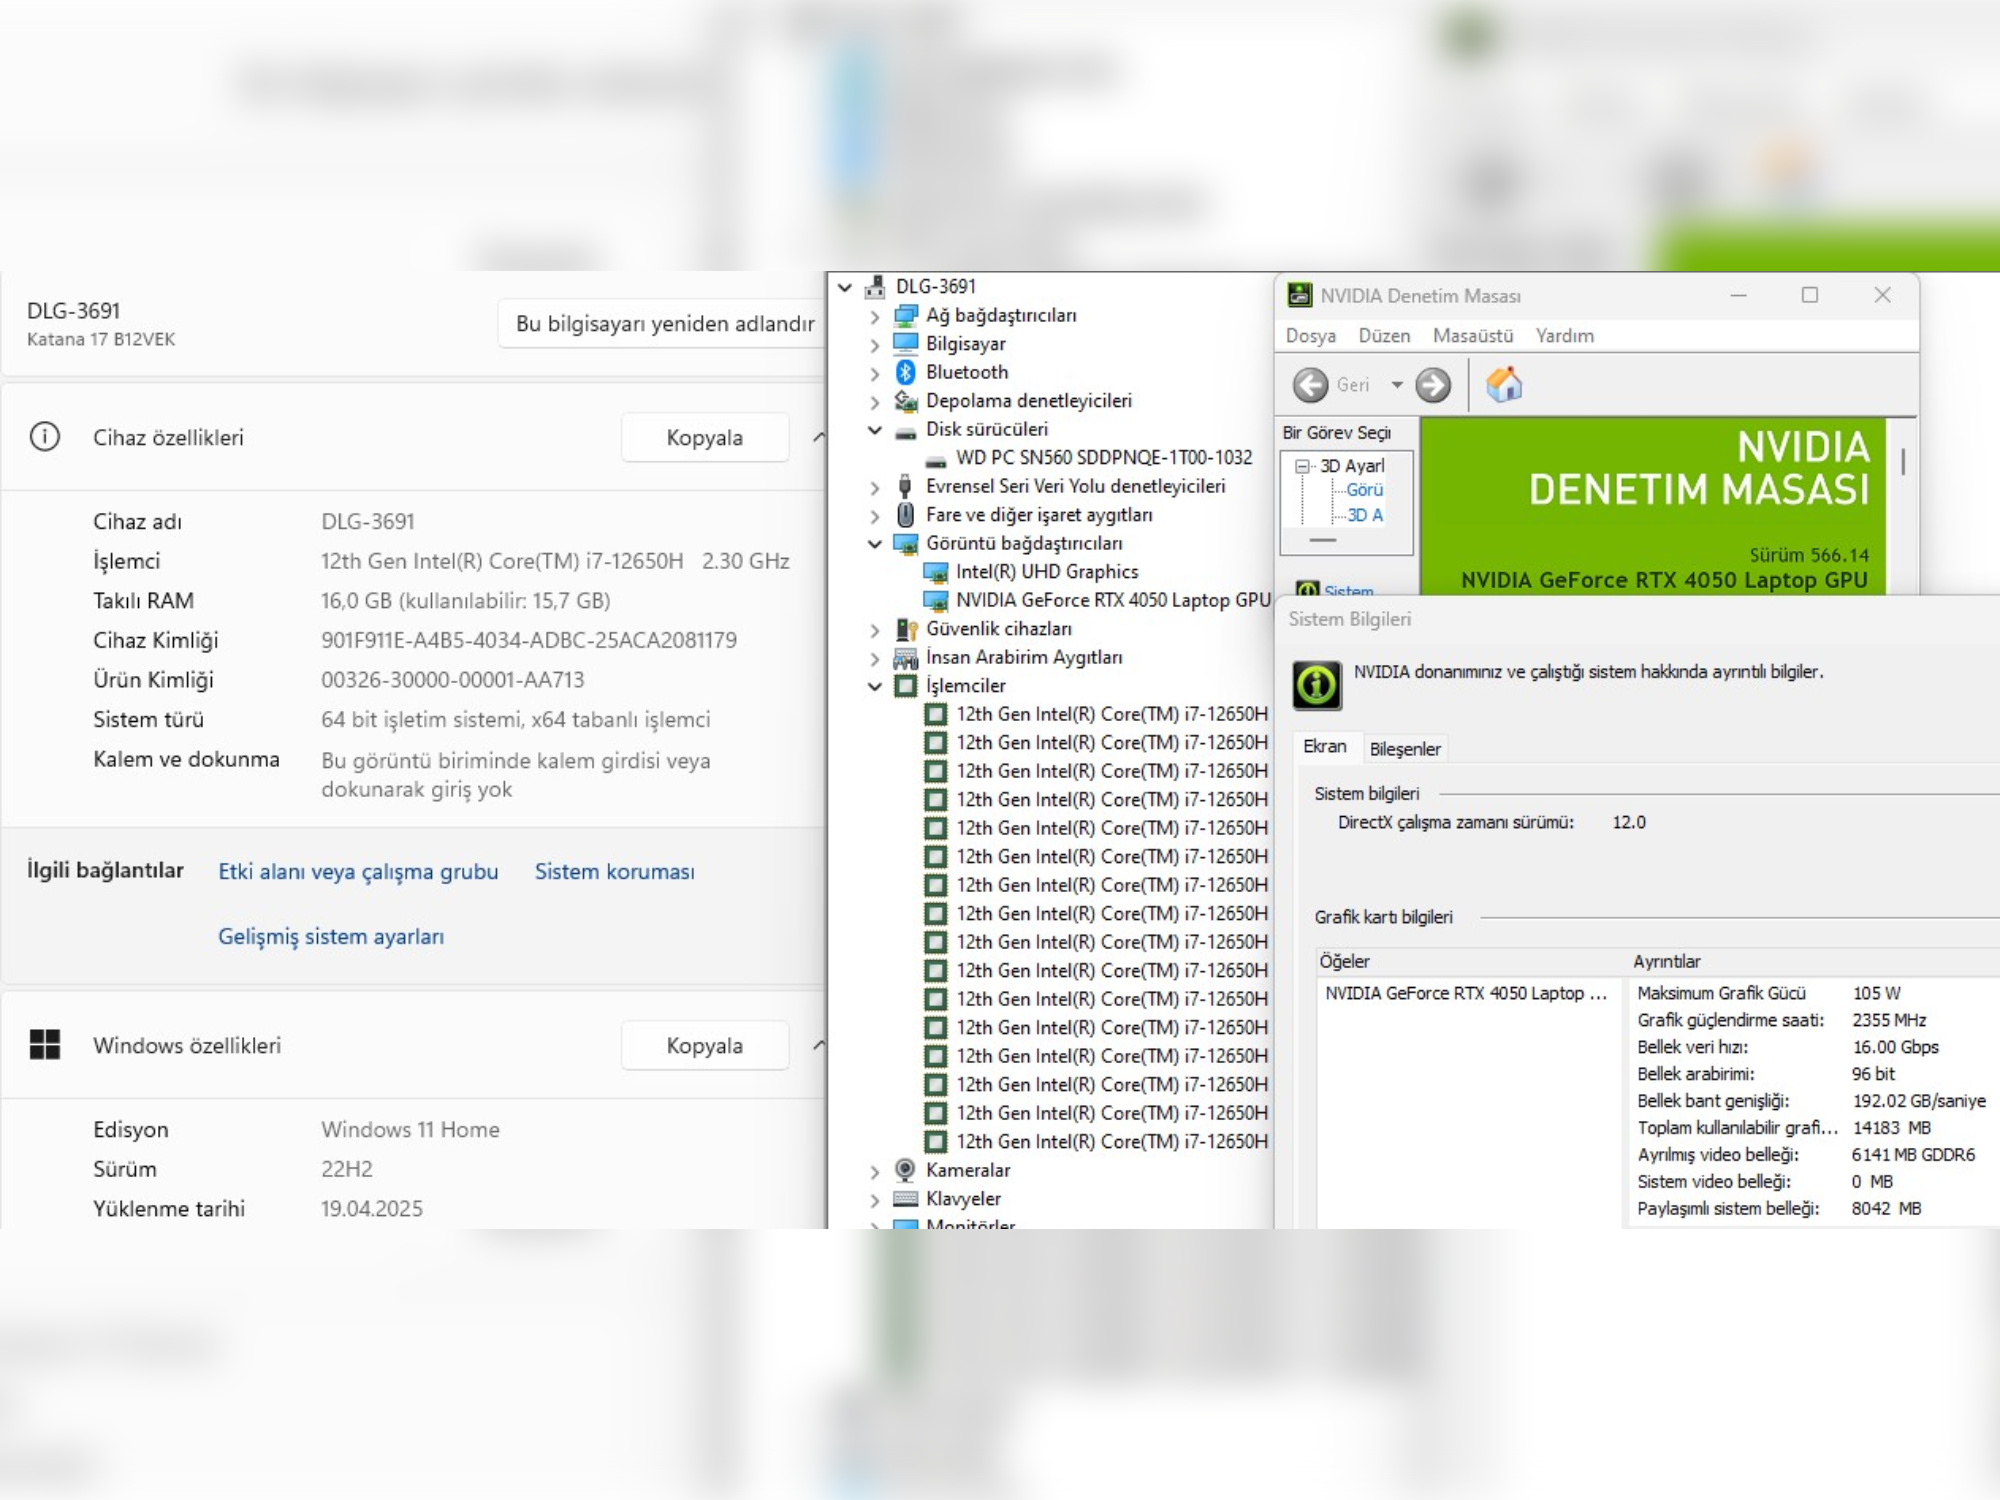The width and height of the screenshot is (2000, 1500).
Task: Click the Evrensel Seri Veri Yolu USB icon
Action: [x=905, y=486]
